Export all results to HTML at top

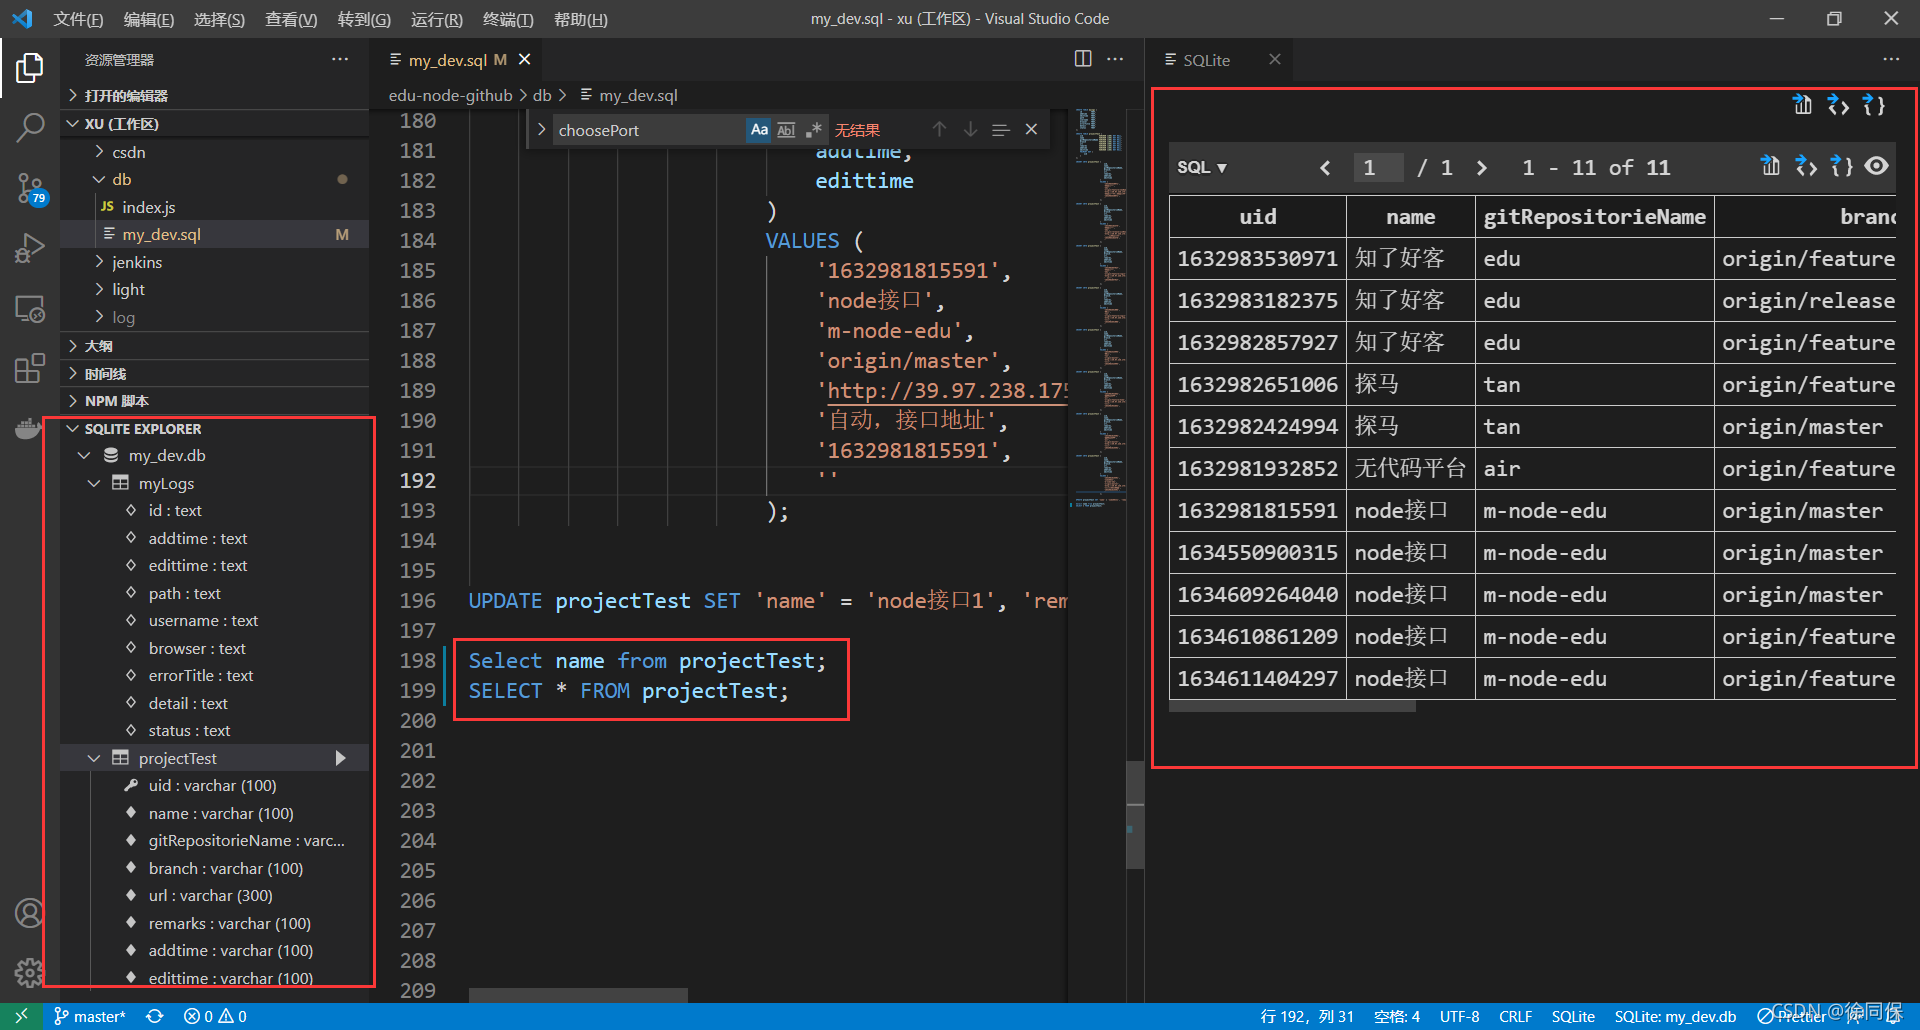tap(1838, 105)
